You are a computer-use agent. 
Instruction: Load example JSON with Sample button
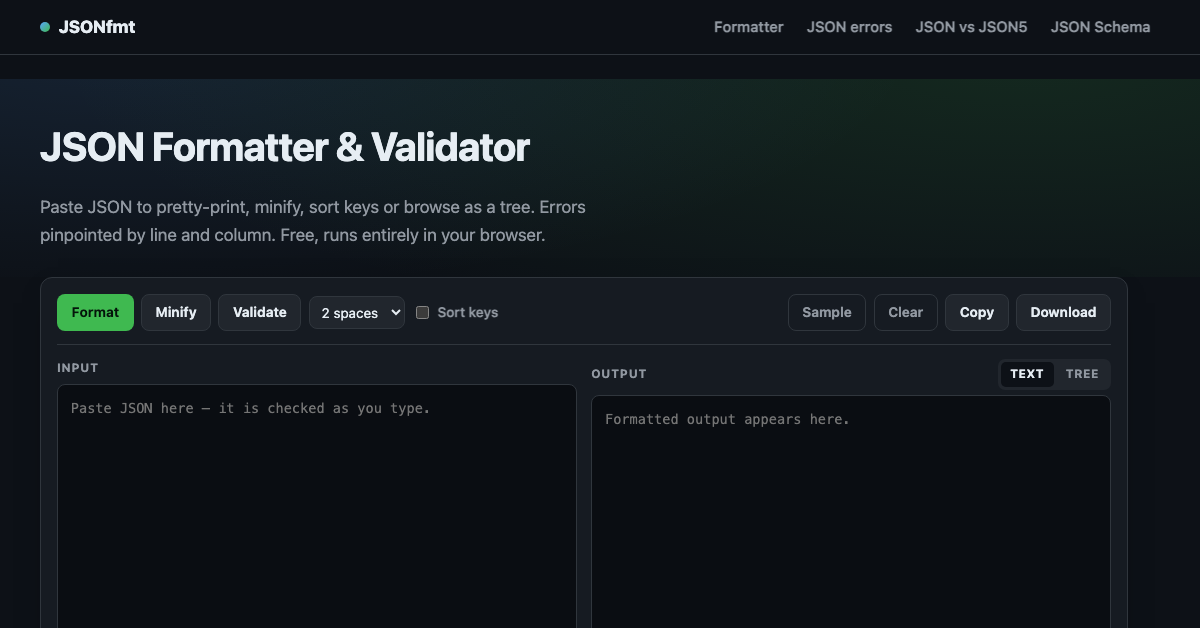tap(827, 312)
